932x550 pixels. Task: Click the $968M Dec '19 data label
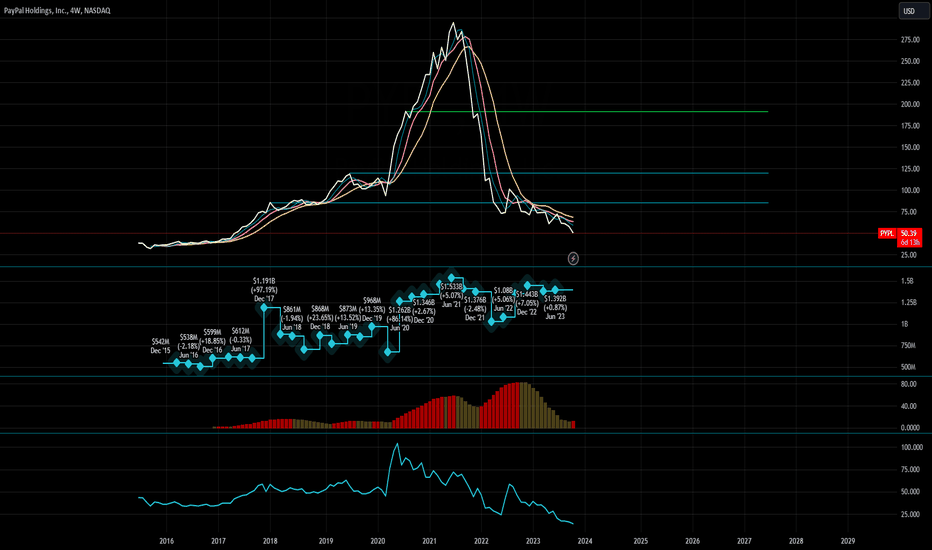pos(372,309)
